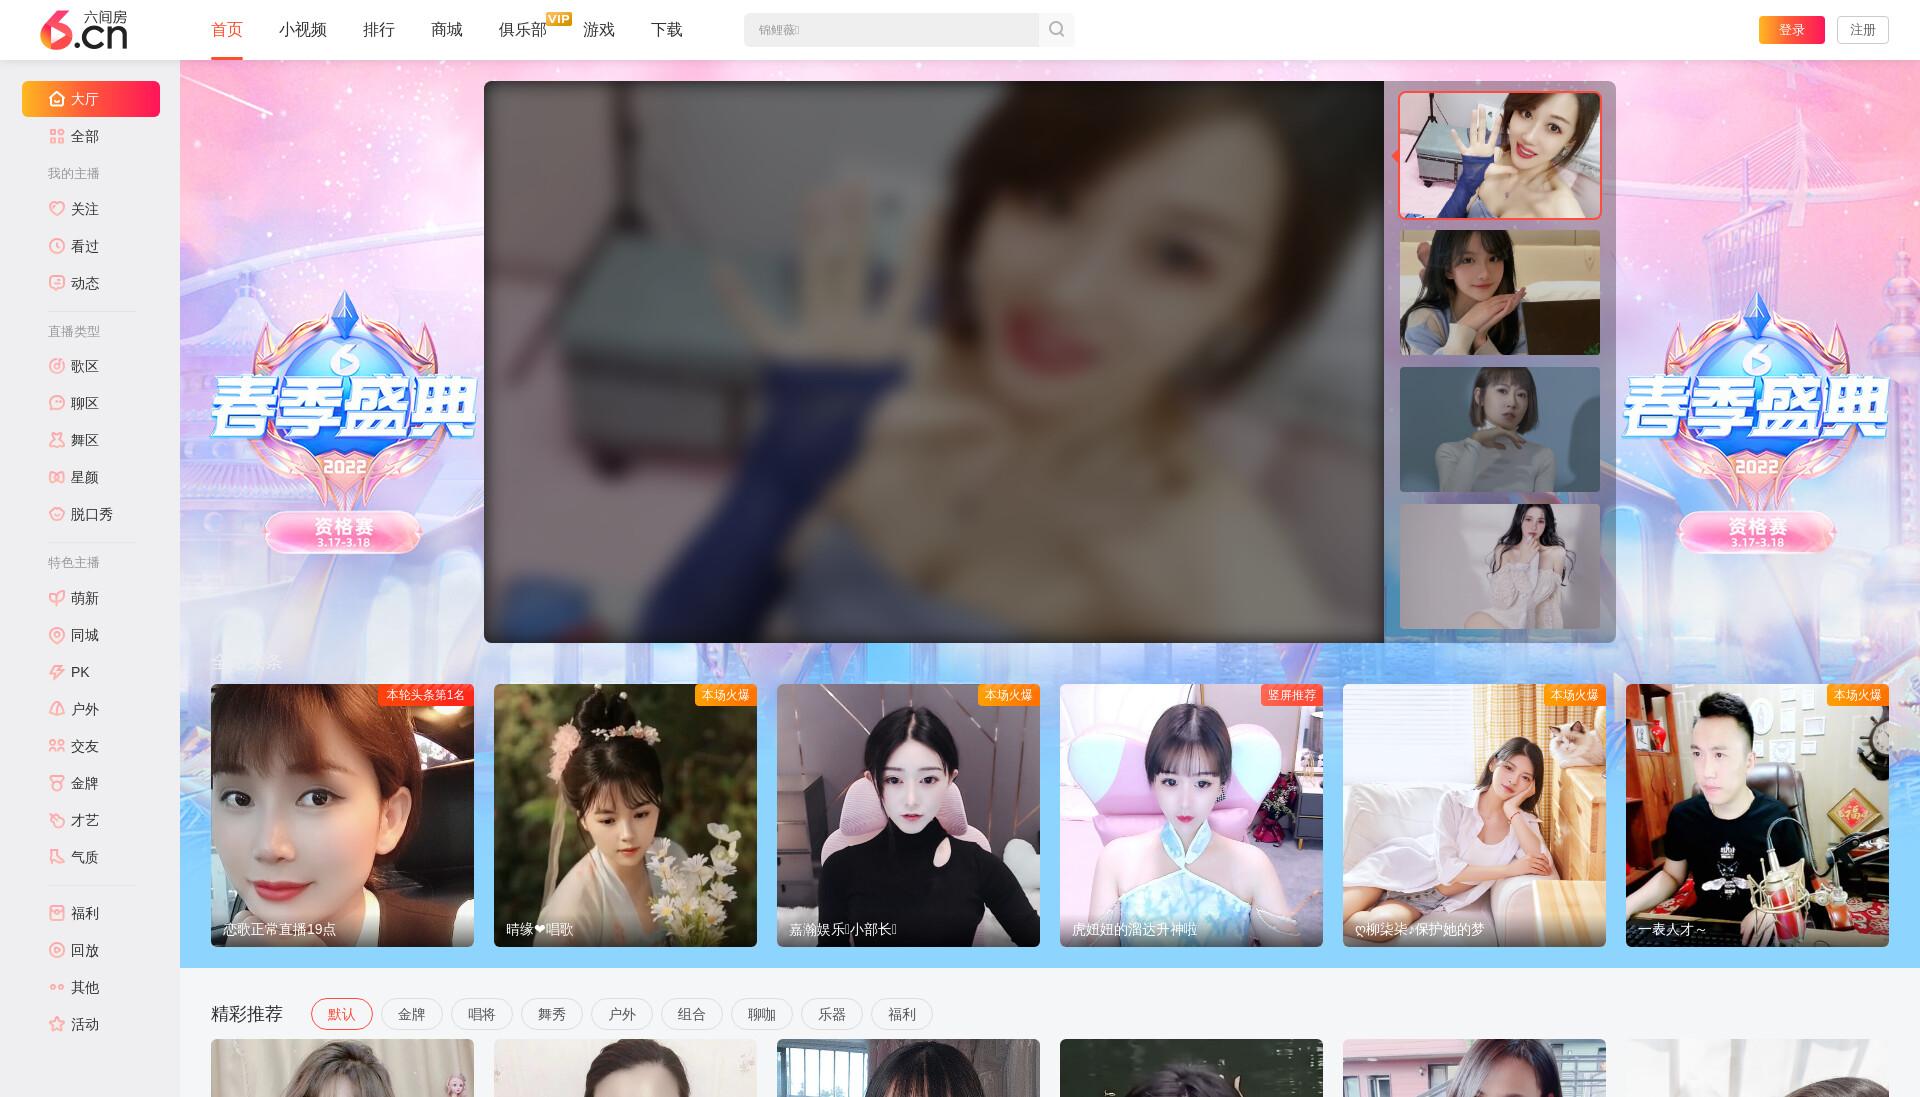This screenshot has width=1920, height=1097.
Task: Click the people icon beside 交友
Action: click(57, 746)
